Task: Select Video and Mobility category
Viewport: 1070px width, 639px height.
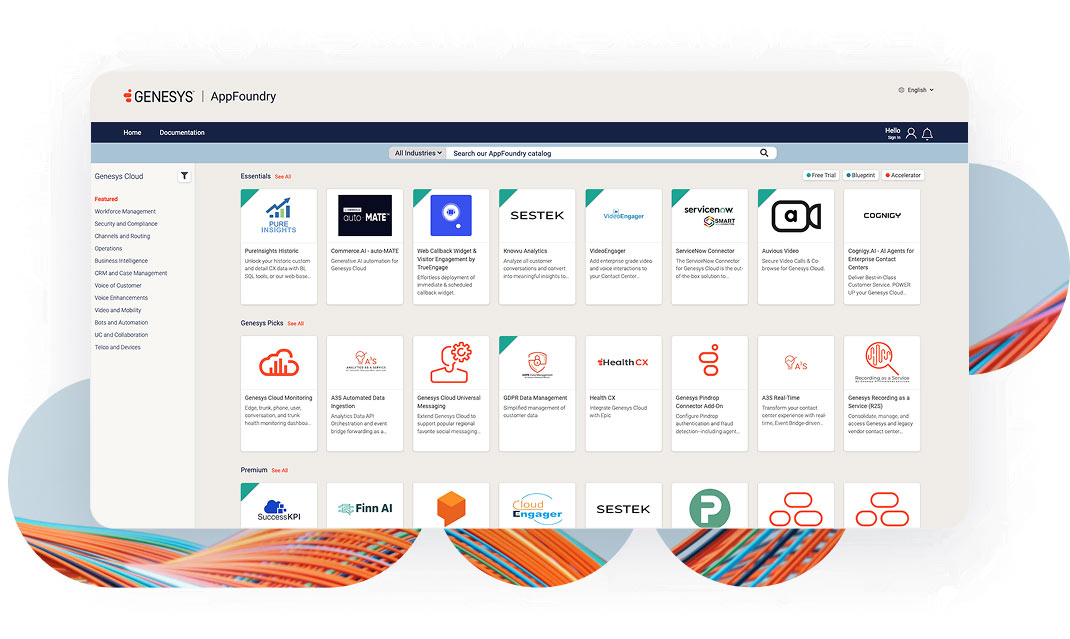Action: click(118, 310)
